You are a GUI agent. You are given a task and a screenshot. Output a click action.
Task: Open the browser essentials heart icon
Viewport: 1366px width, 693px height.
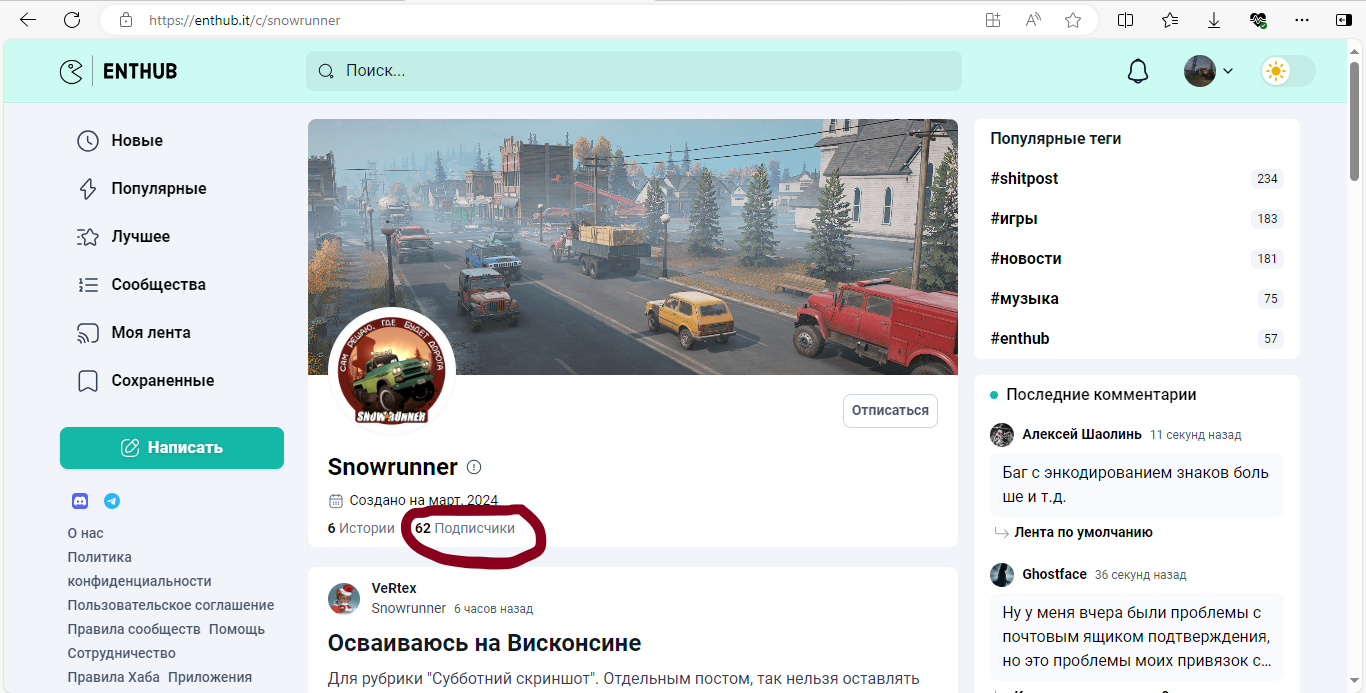point(1258,20)
